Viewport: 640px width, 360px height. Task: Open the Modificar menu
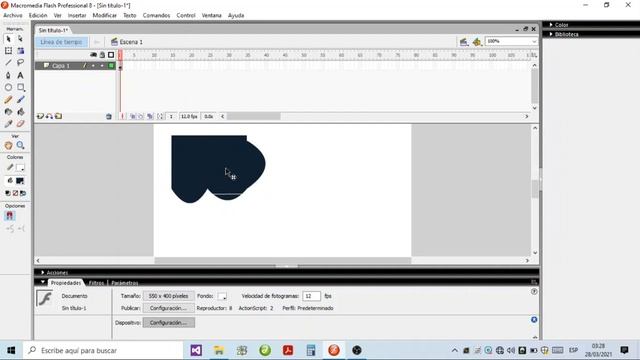point(104,16)
